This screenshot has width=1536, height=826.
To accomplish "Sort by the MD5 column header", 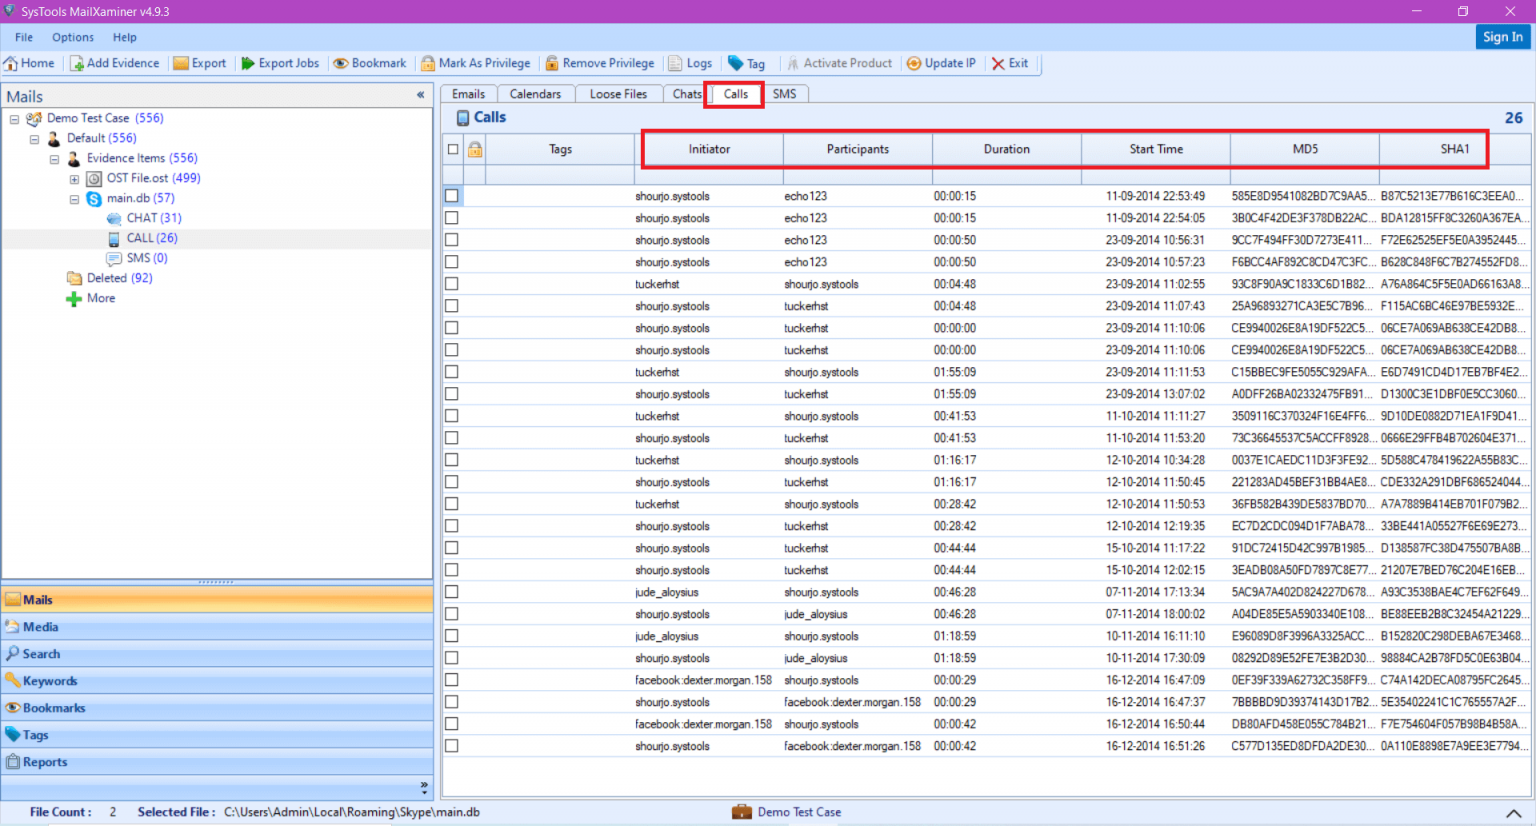I will point(1305,149).
